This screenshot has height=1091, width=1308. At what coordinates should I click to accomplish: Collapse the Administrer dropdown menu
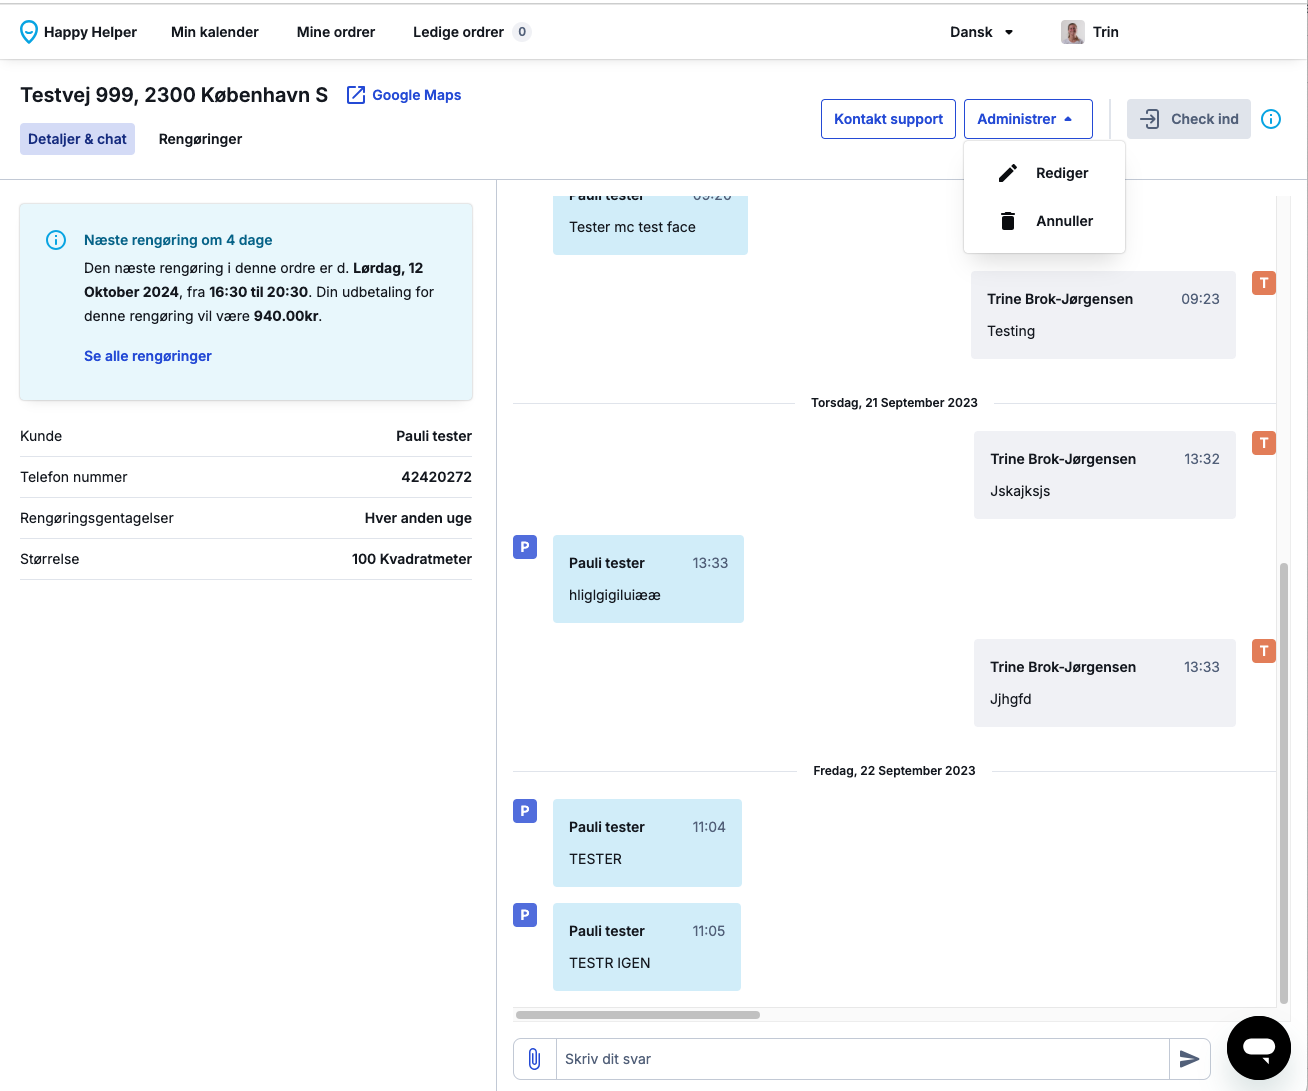tap(1028, 119)
